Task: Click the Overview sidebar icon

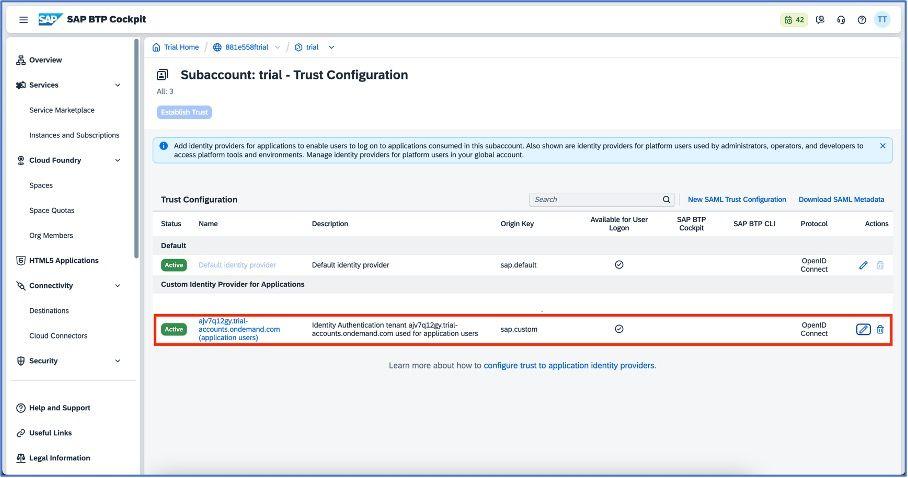Action: [x=21, y=60]
